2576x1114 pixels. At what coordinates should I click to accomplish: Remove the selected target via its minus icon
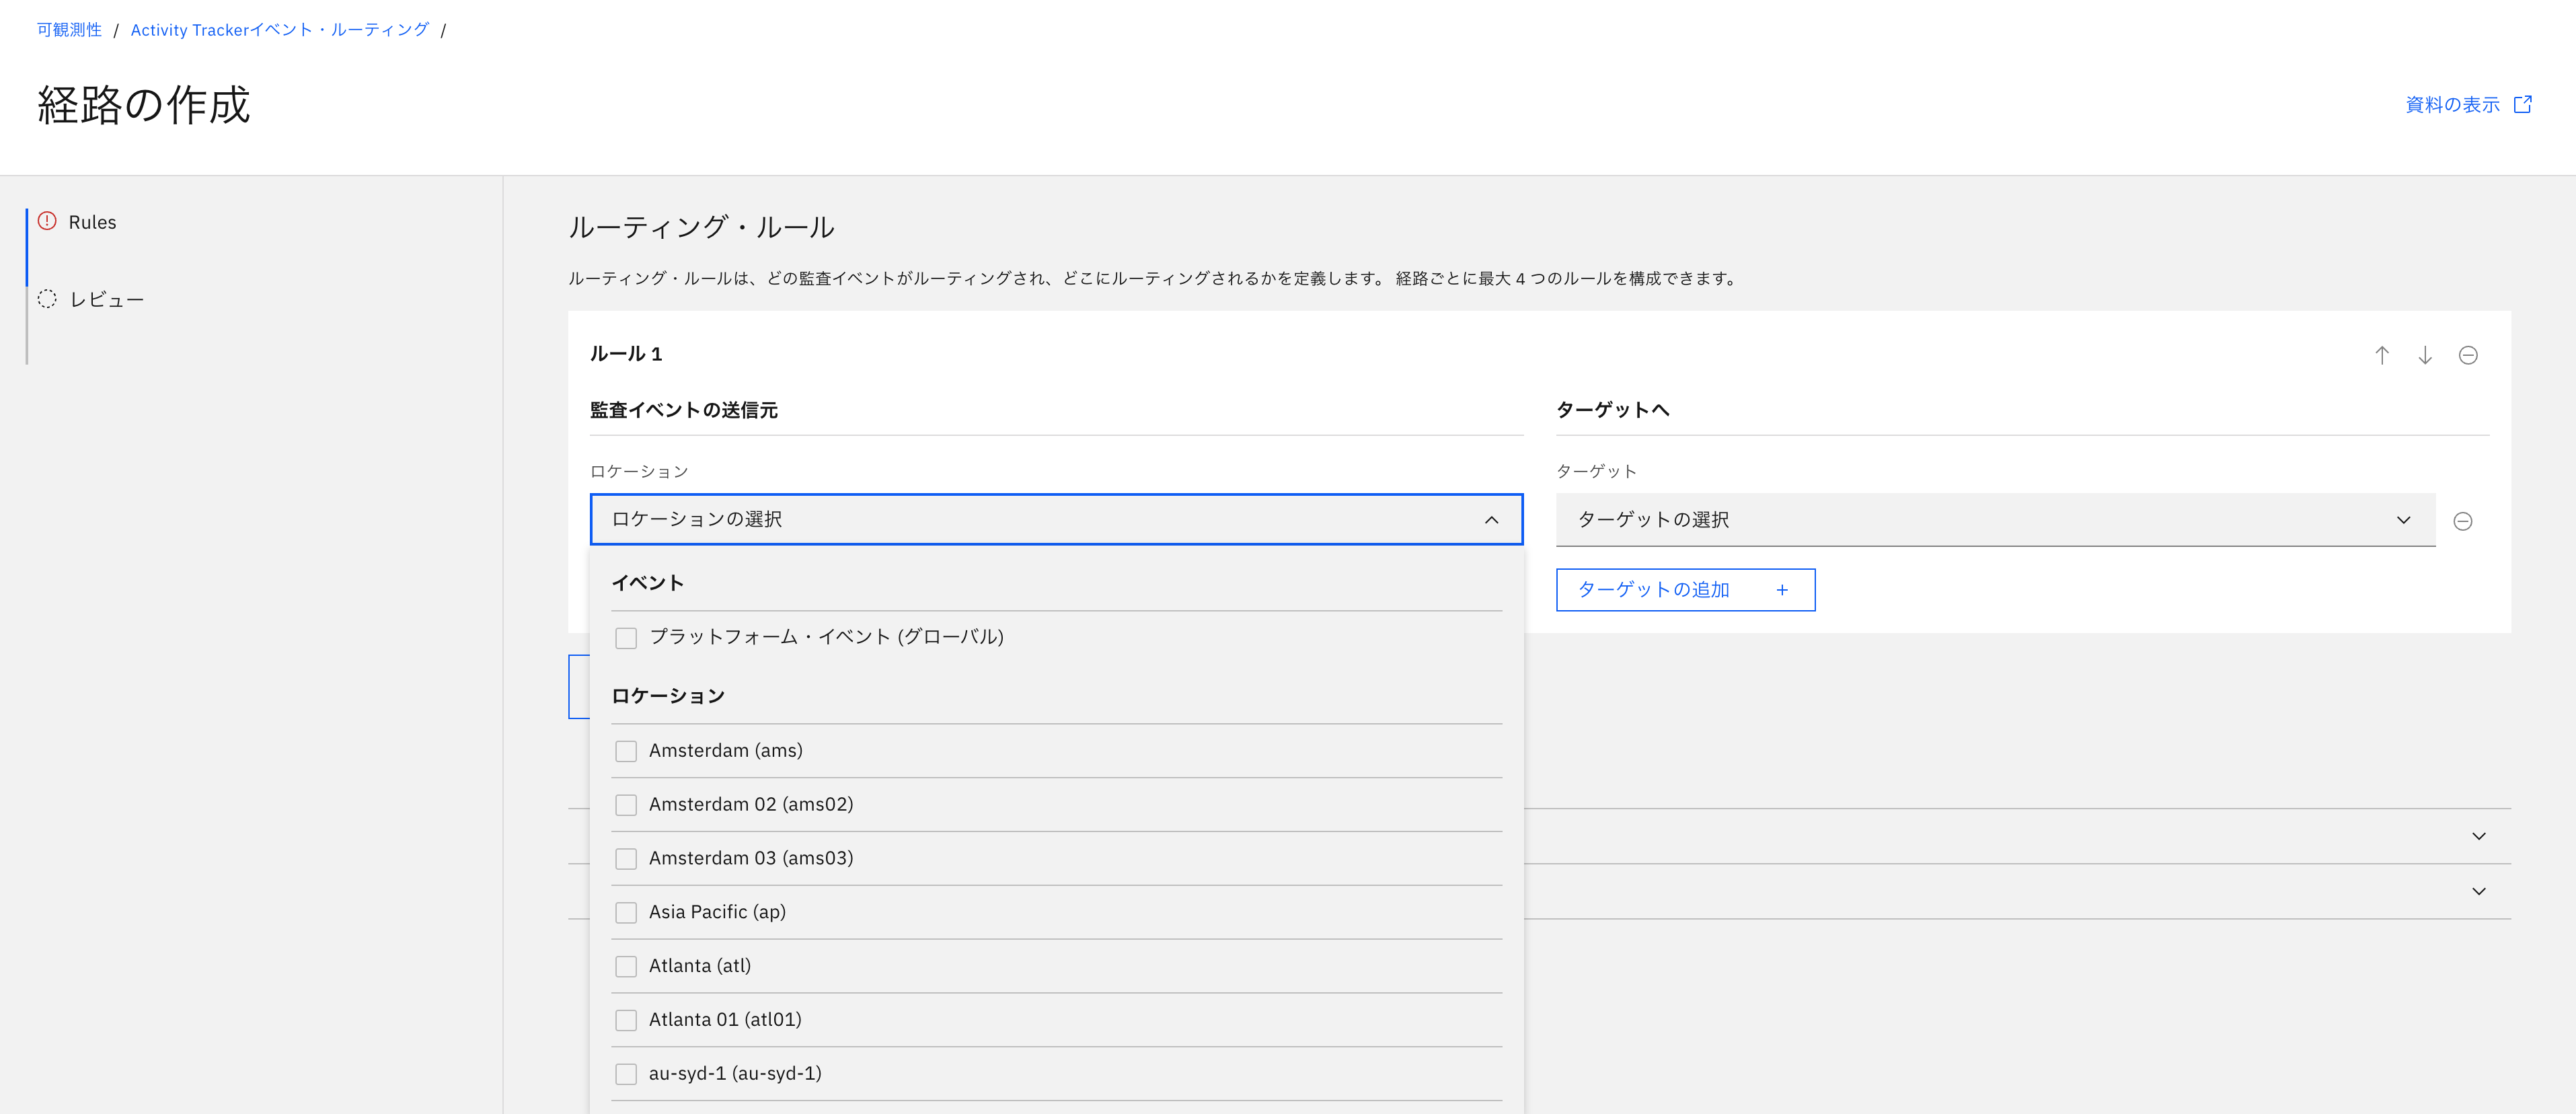point(2464,520)
